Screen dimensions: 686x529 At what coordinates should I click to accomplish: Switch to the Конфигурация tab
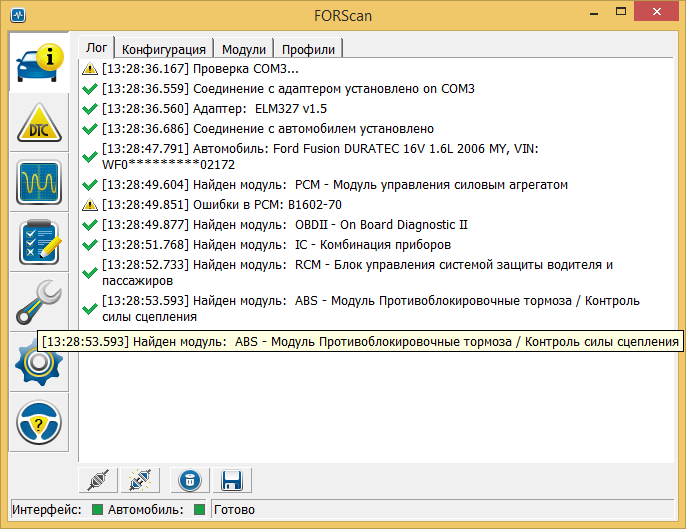click(x=164, y=49)
